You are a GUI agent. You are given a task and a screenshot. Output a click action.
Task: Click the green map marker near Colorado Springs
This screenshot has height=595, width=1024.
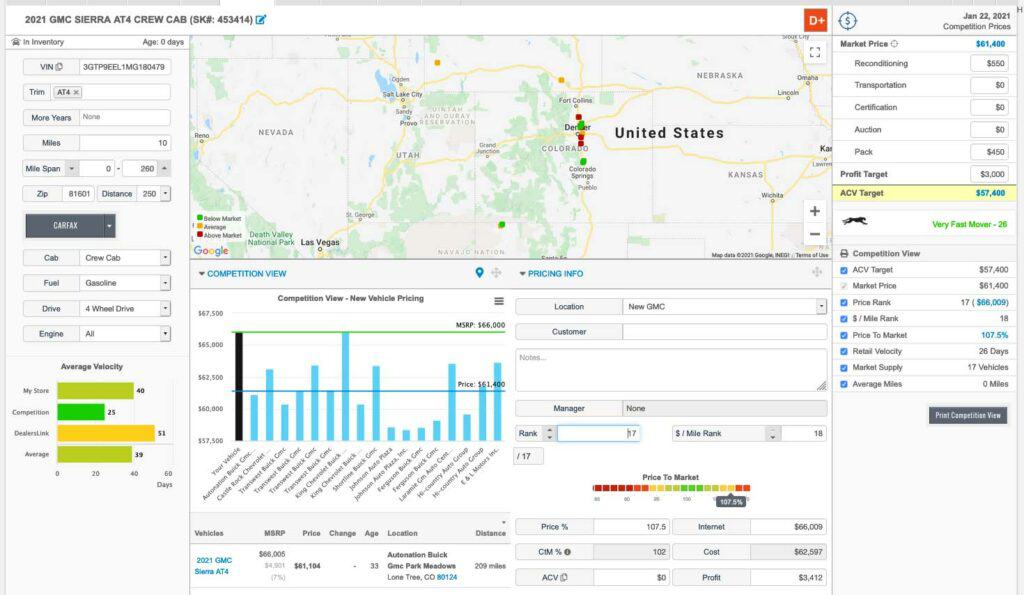coord(583,161)
